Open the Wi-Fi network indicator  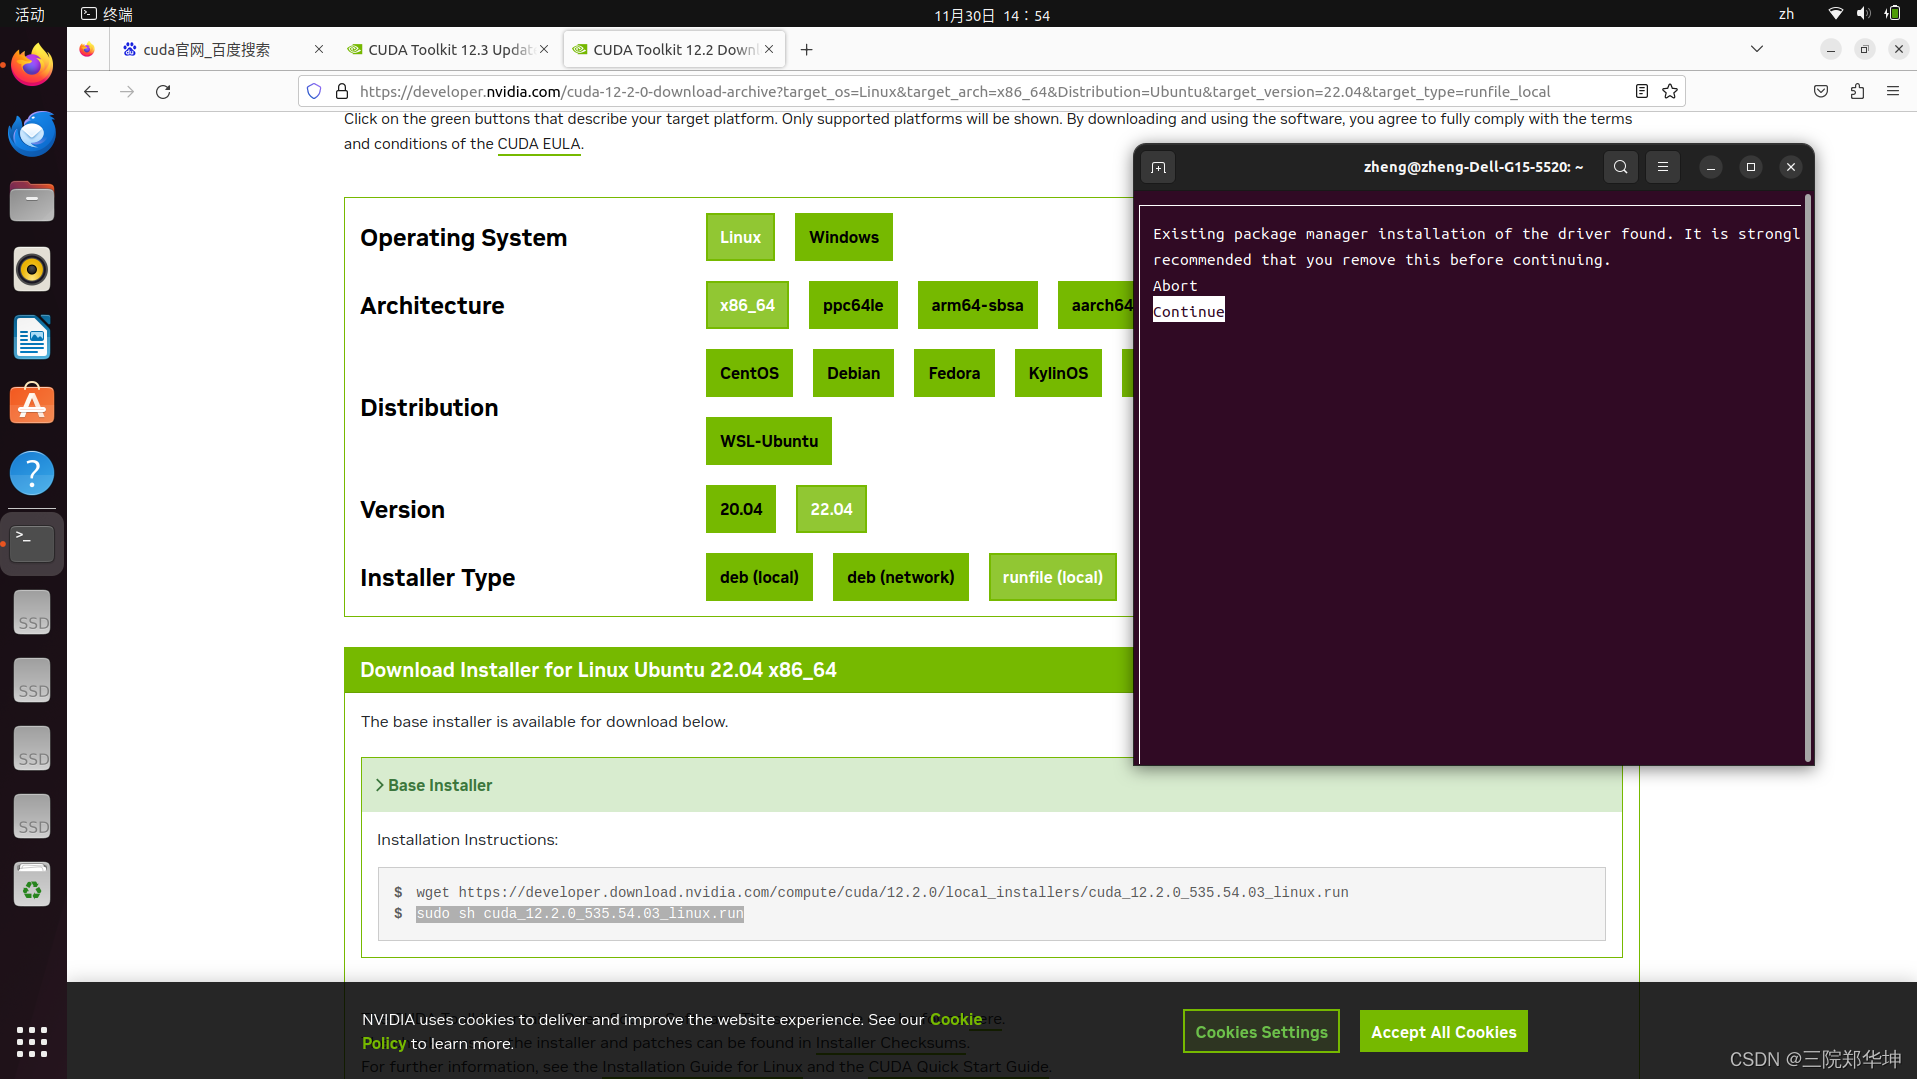[1835, 14]
